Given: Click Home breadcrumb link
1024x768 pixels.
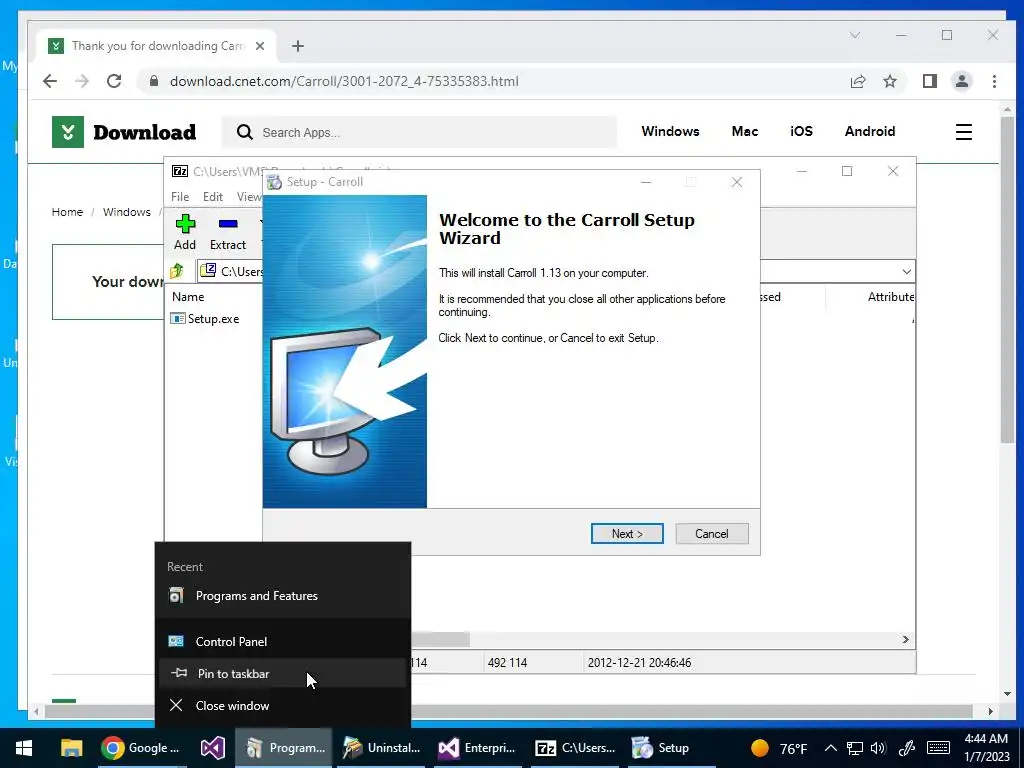Looking at the screenshot, I should tap(67, 212).
